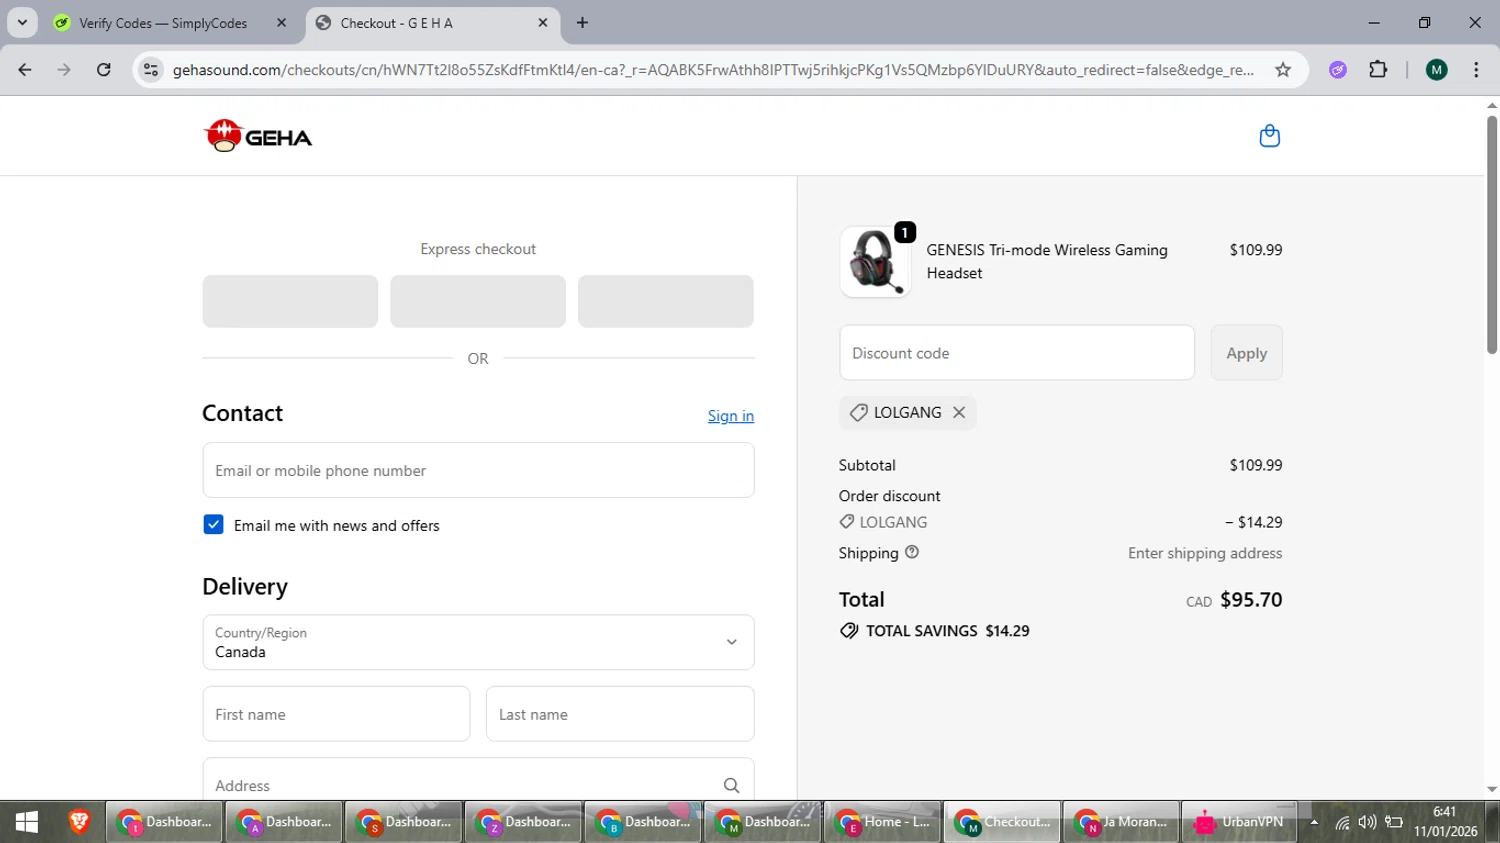Open a new browser tab
1500x843 pixels.
click(x=582, y=23)
